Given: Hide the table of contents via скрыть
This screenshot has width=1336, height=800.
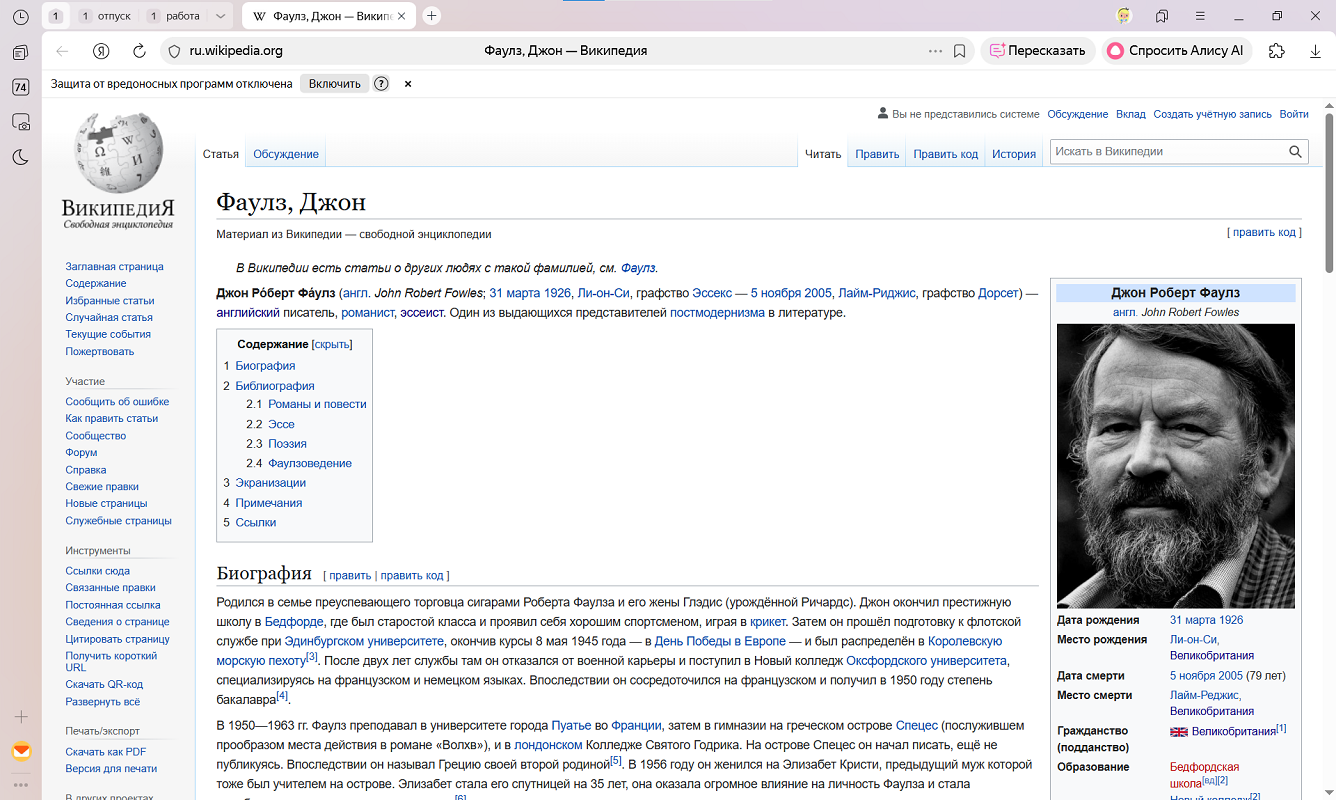Looking at the screenshot, I should tap(332, 344).
